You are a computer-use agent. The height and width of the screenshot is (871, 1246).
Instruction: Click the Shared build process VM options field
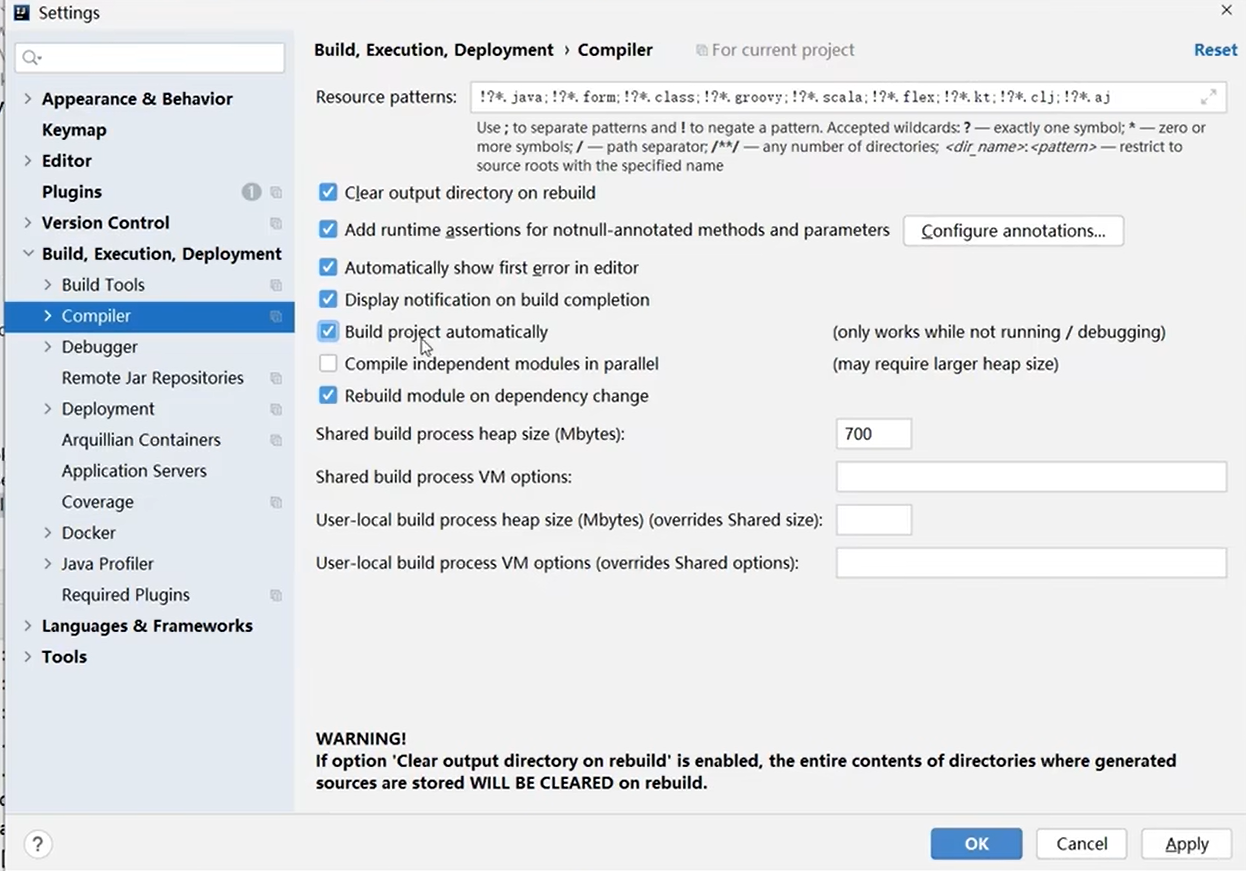(x=1031, y=477)
